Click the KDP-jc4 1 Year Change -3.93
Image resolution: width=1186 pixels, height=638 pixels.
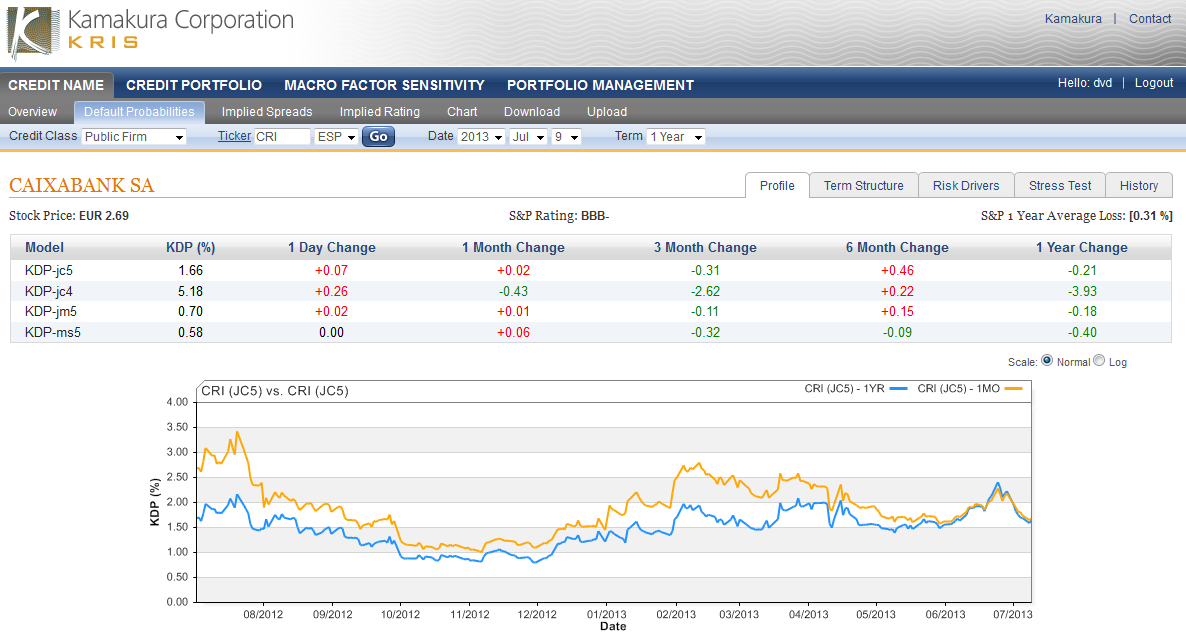click(x=1082, y=291)
